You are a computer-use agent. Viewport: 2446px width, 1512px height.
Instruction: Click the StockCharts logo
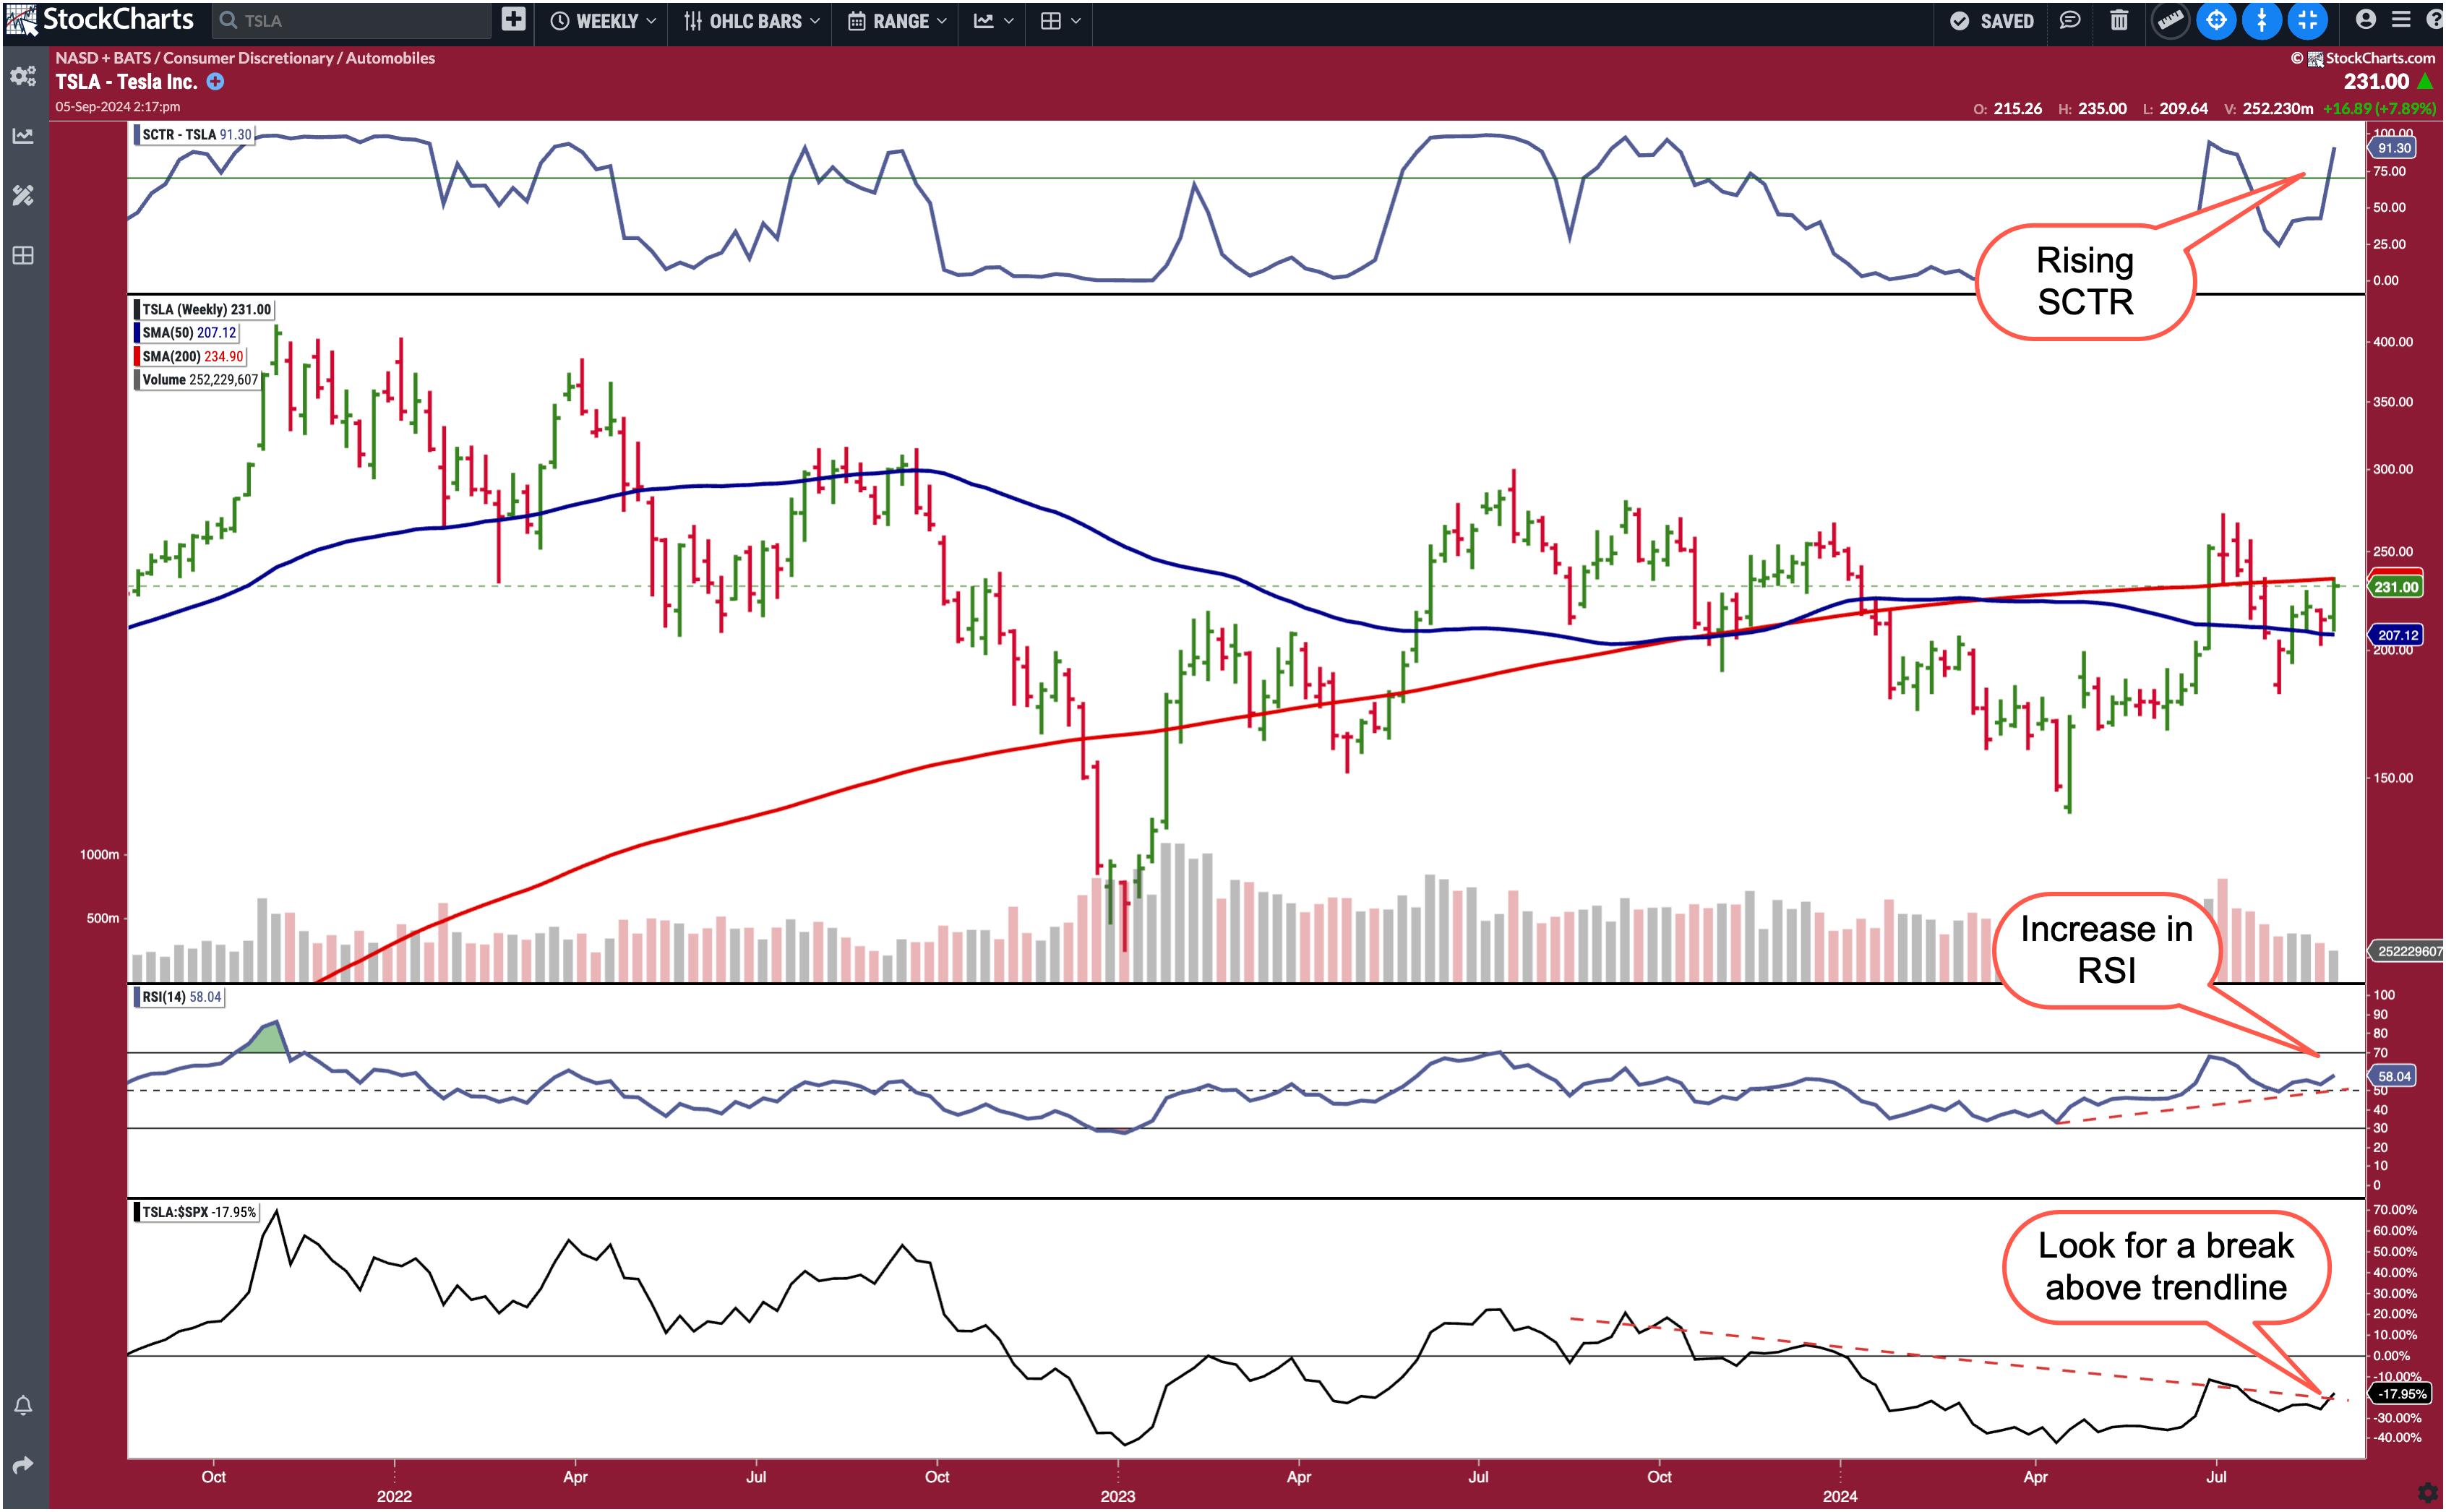tap(100, 20)
